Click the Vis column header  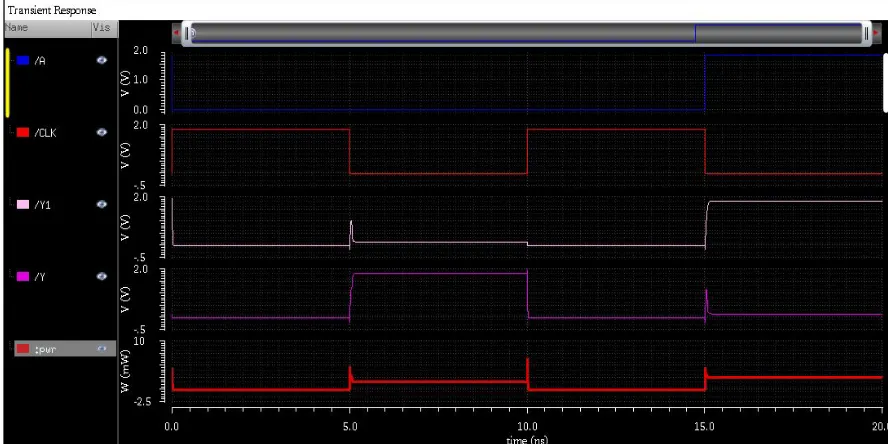(x=104, y=28)
